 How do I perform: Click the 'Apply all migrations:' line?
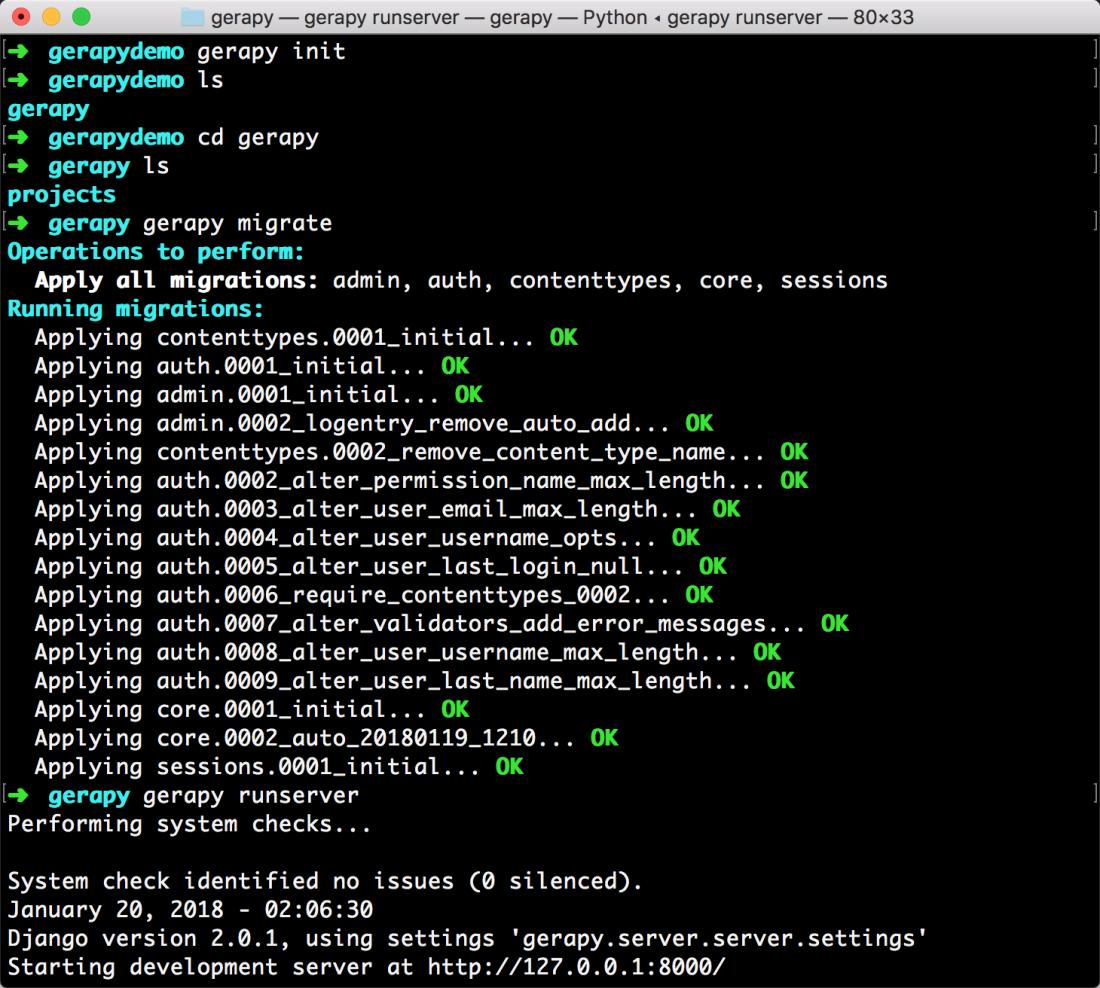click(x=462, y=281)
